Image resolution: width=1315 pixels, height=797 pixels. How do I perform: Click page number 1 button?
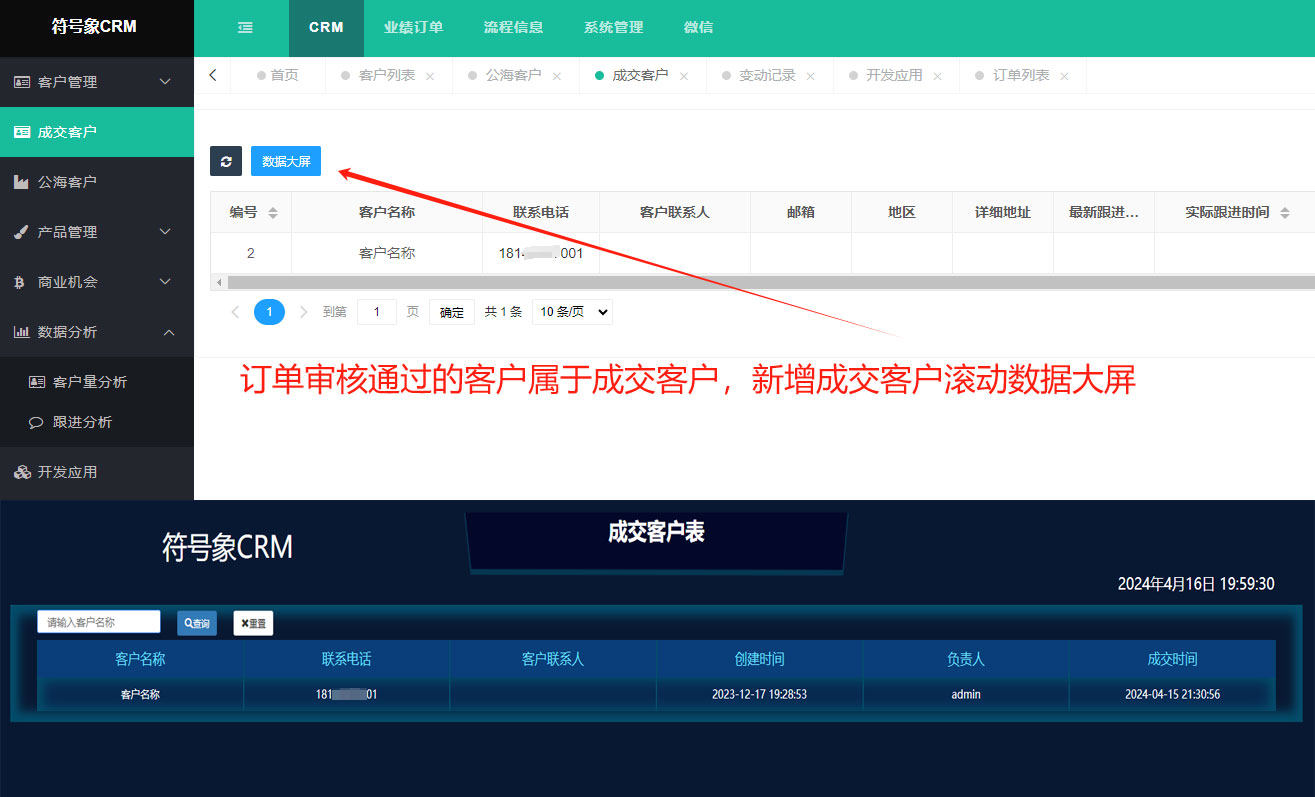(269, 312)
